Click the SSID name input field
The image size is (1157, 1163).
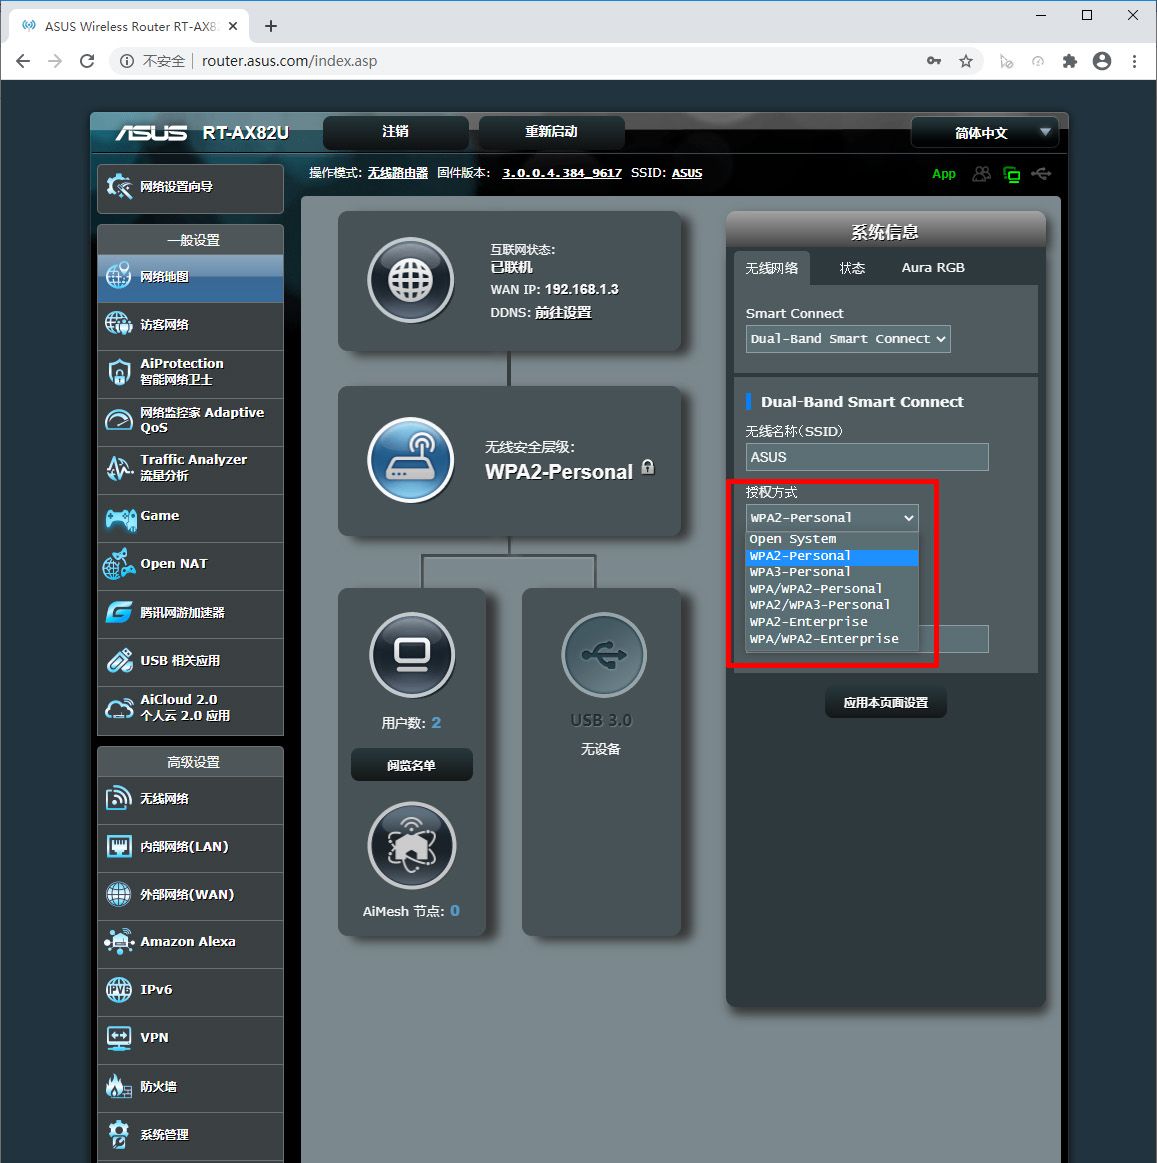pyautogui.click(x=866, y=457)
